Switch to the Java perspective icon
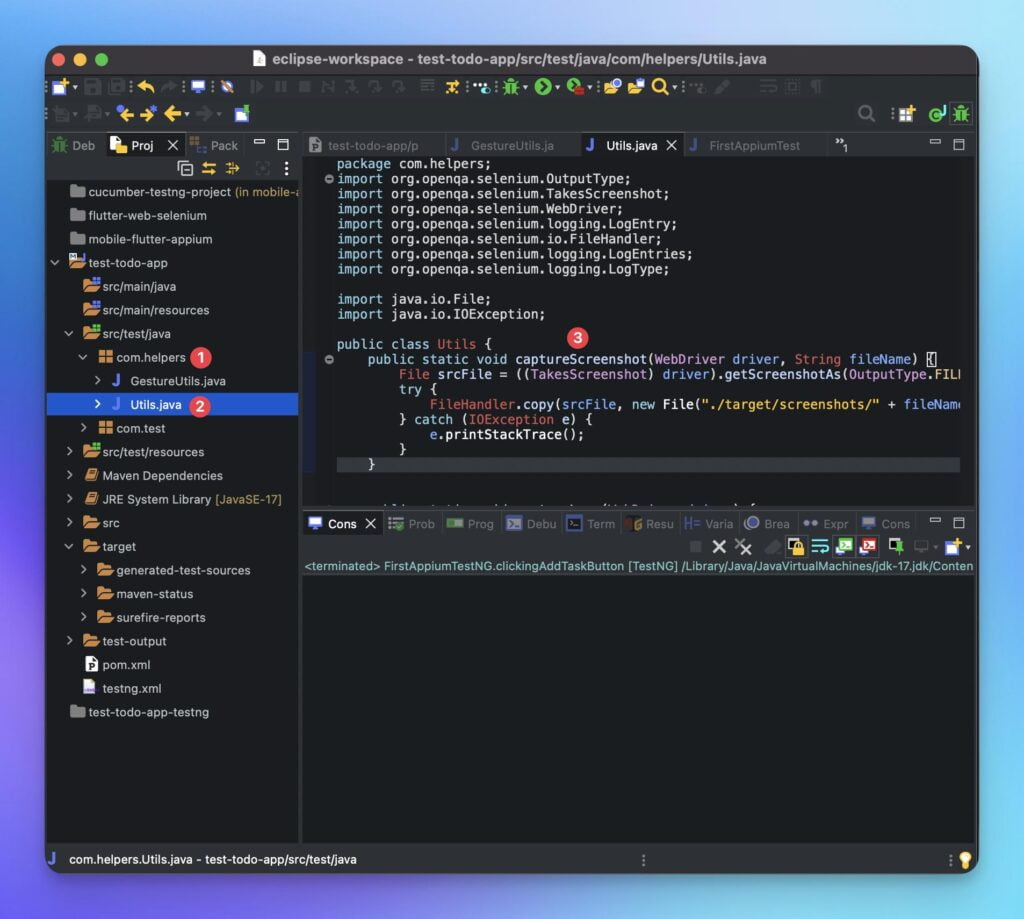The width and height of the screenshot is (1024, 919). coord(936,114)
